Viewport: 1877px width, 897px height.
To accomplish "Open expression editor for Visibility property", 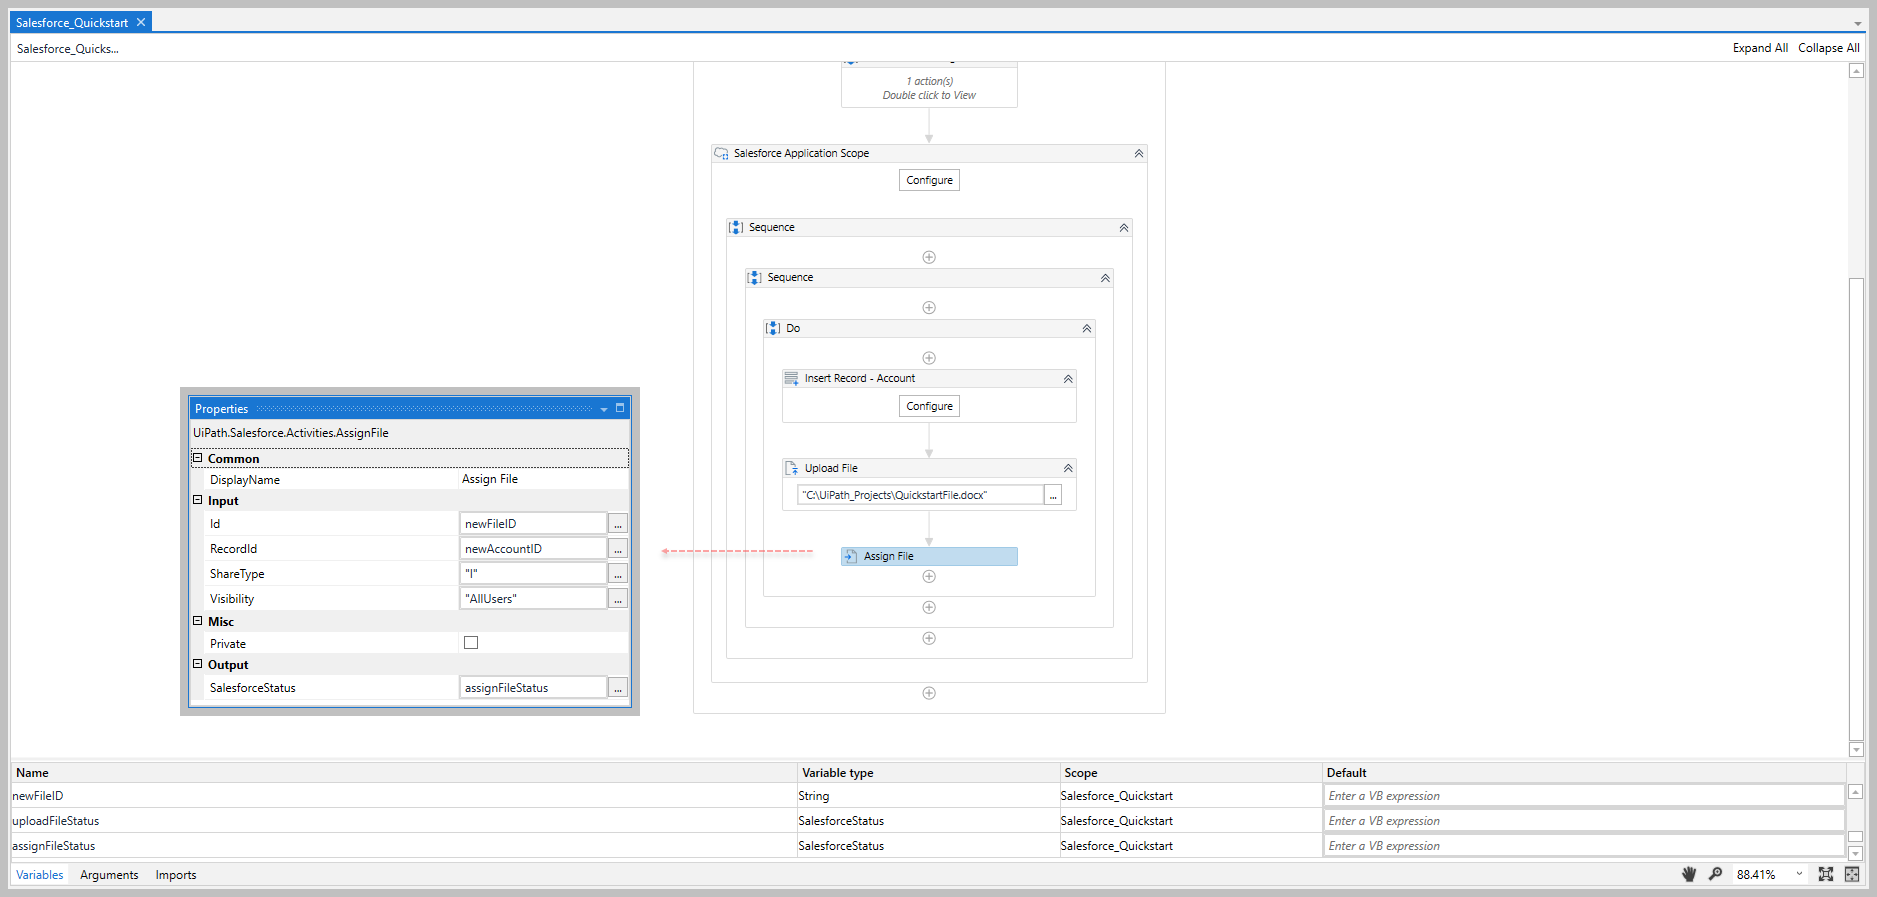I will click(618, 599).
